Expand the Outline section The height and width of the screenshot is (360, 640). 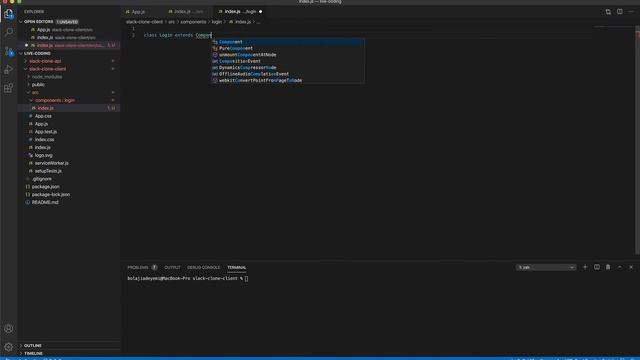point(33,345)
